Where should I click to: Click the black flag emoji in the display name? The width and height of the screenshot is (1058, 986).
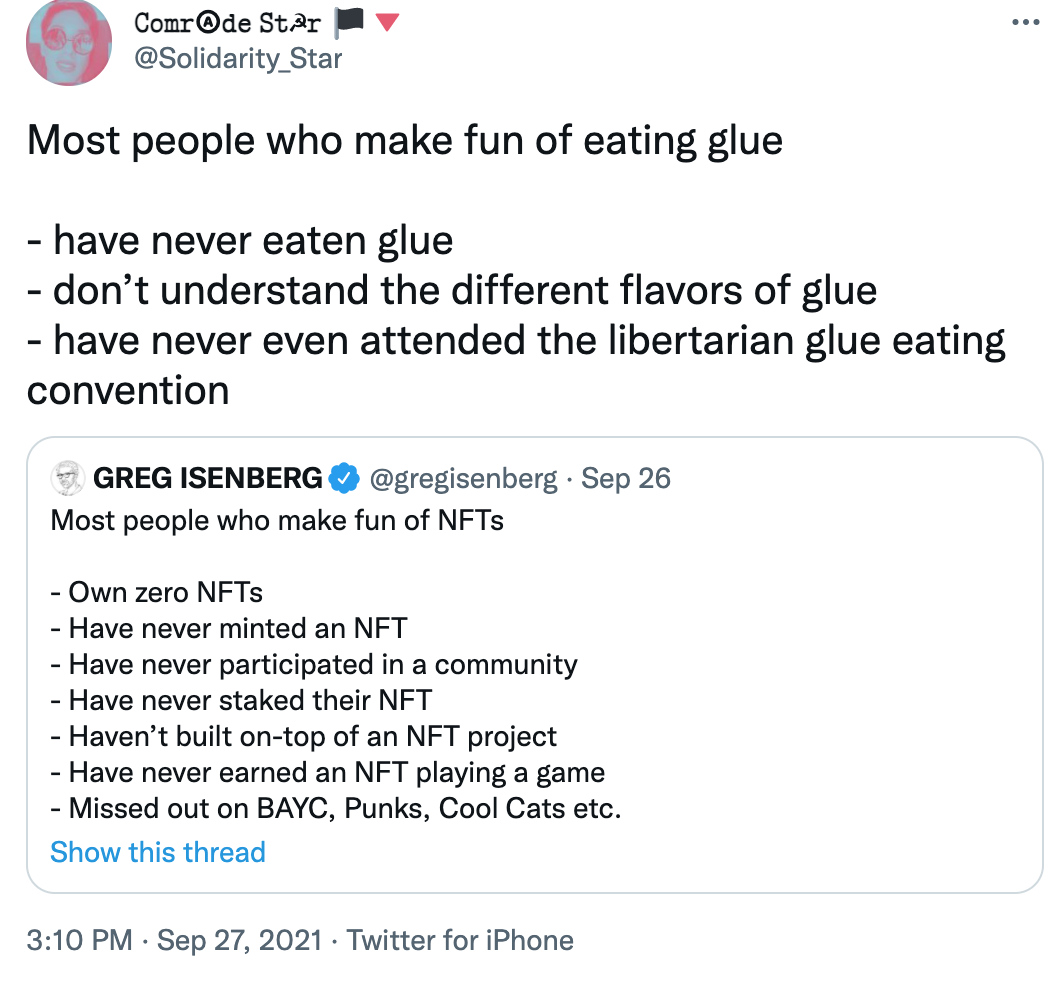click(x=351, y=22)
